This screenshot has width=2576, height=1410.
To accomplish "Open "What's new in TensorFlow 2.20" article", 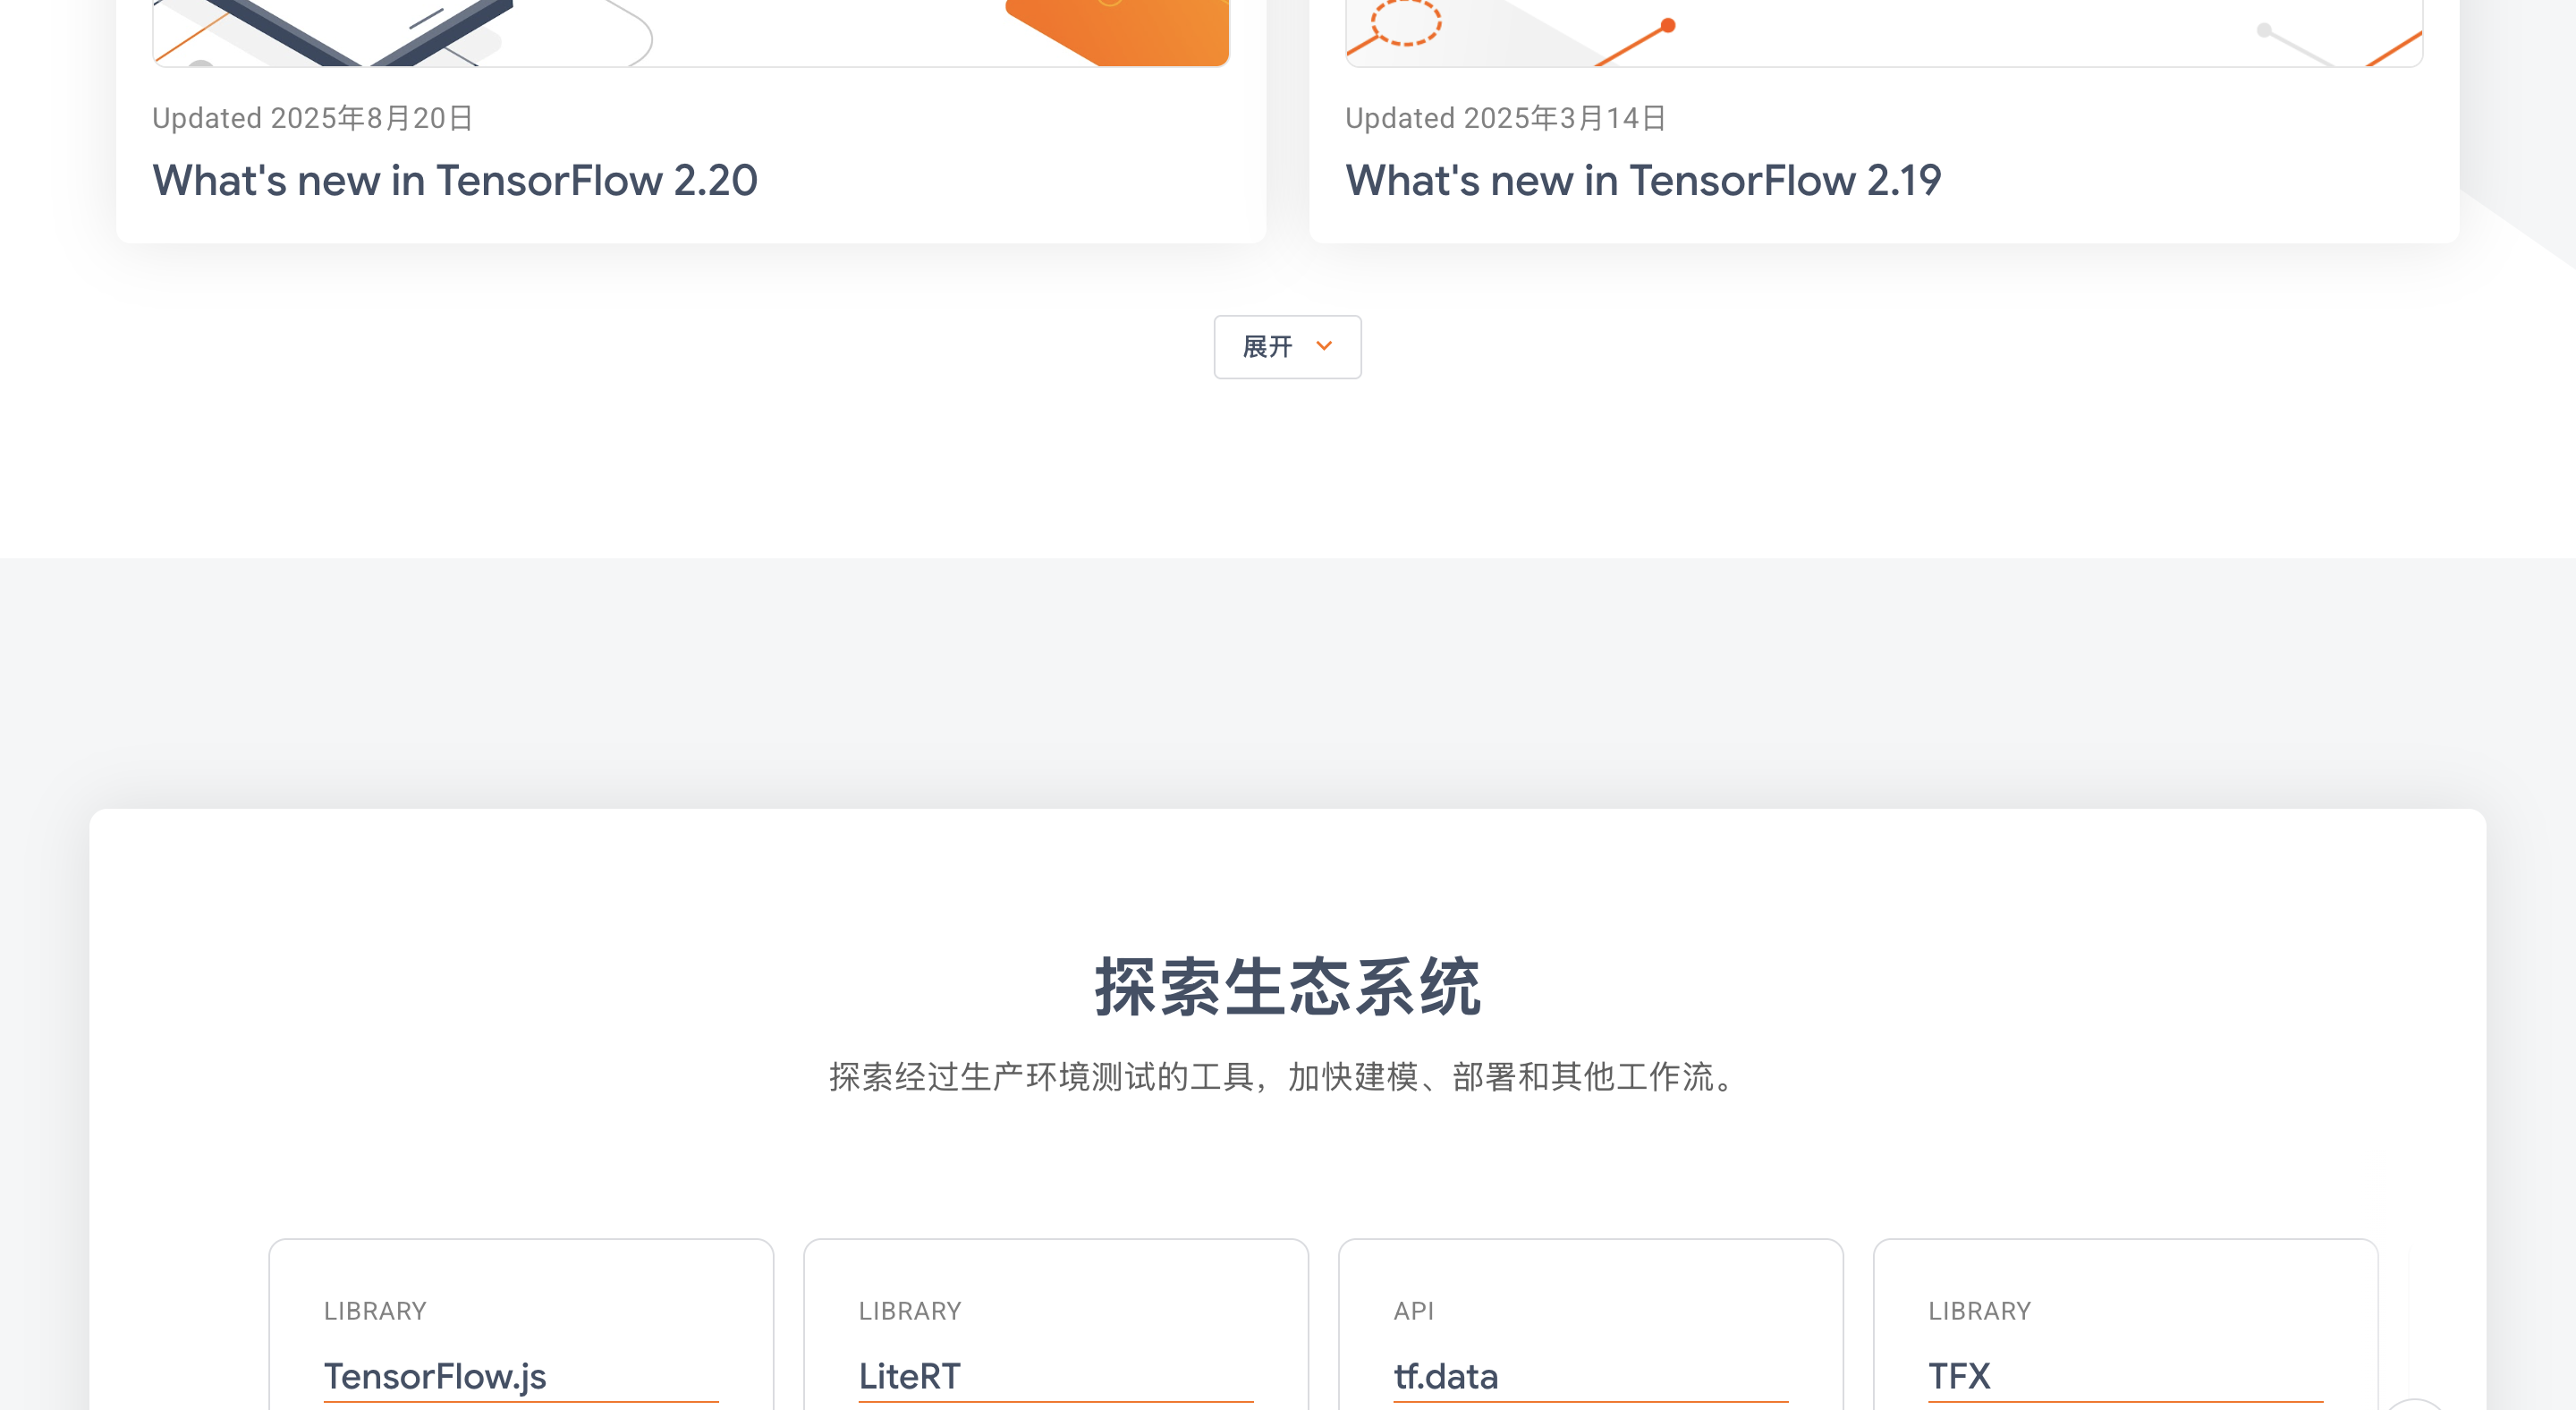I will (x=455, y=181).
